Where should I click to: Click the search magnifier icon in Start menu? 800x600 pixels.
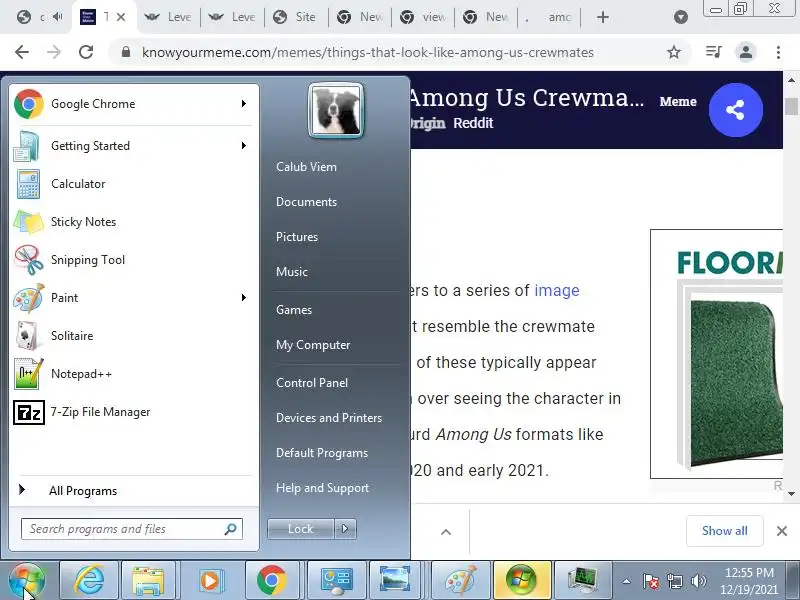point(231,529)
